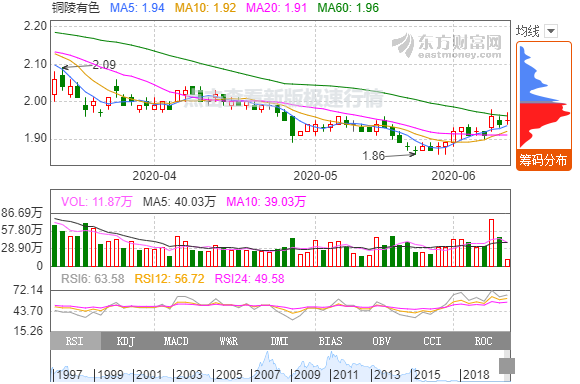Jump to 2011 on the history timeline
This screenshot has width=580, height=384.
point(346,375)
